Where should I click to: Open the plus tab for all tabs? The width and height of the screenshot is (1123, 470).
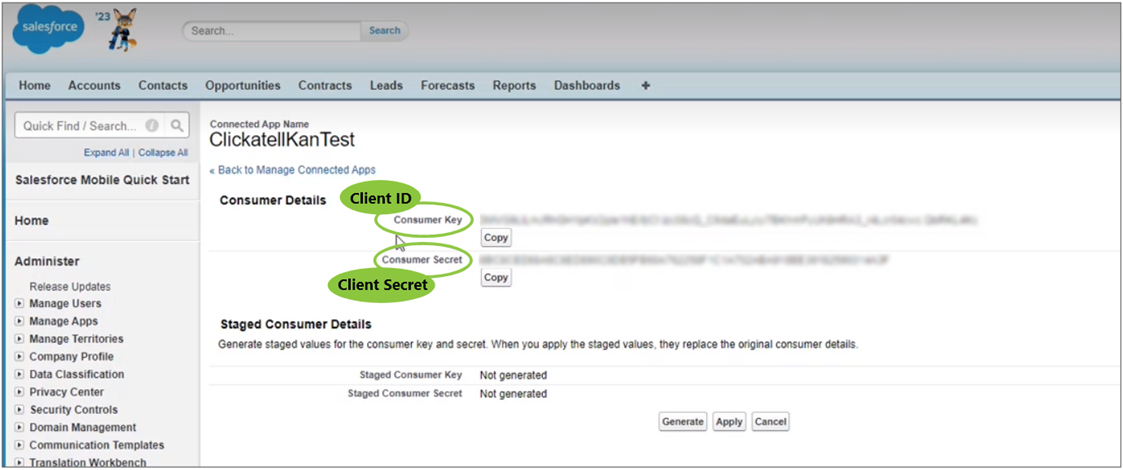[x=645, y=85]
